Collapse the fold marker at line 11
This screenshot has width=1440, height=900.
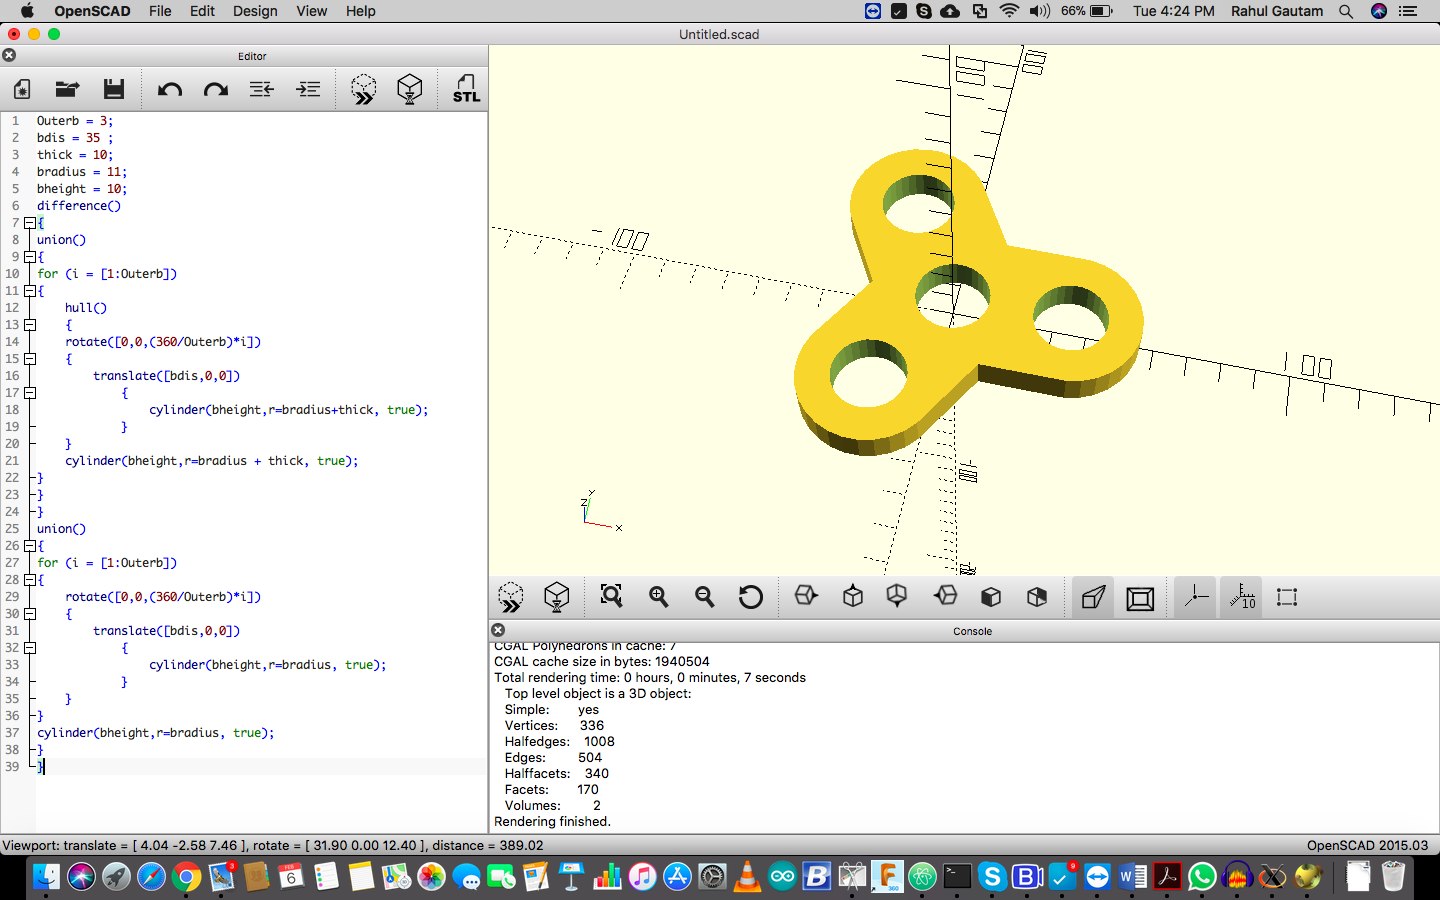(x=30, y=291)
